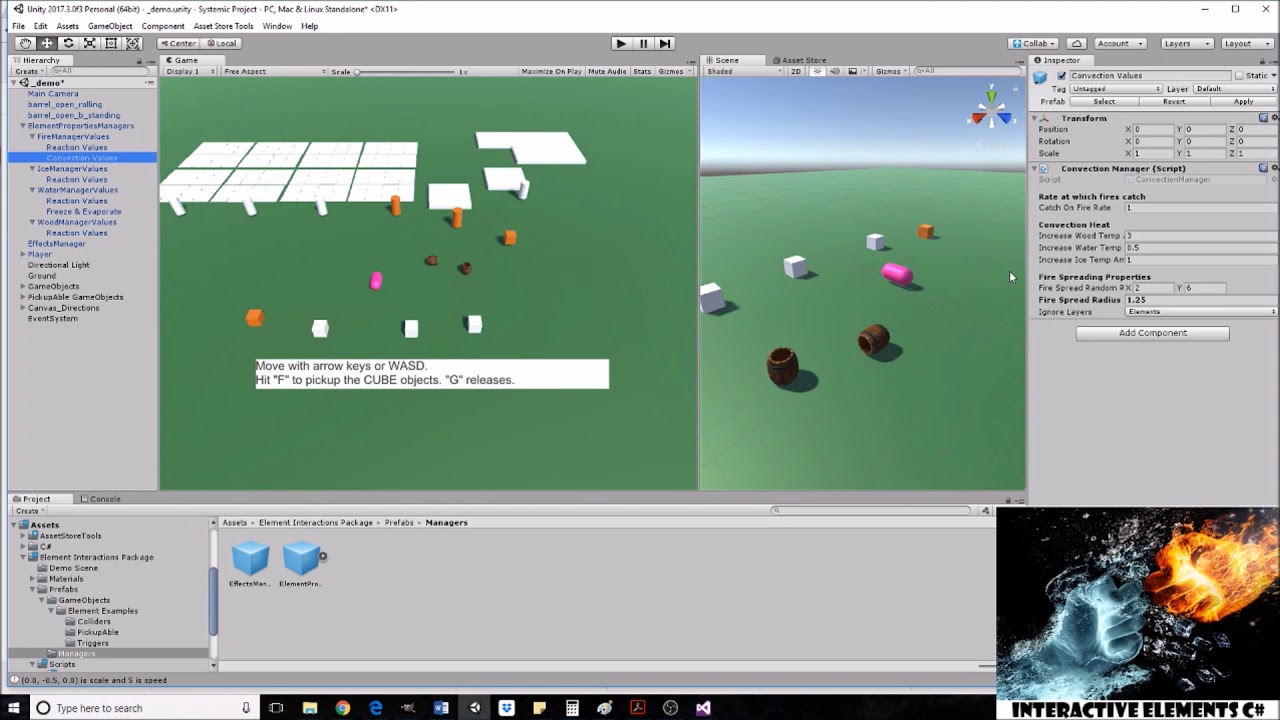The image size is (1280, 720).
Task: Select the Move tool
Action: pos(47,43)
